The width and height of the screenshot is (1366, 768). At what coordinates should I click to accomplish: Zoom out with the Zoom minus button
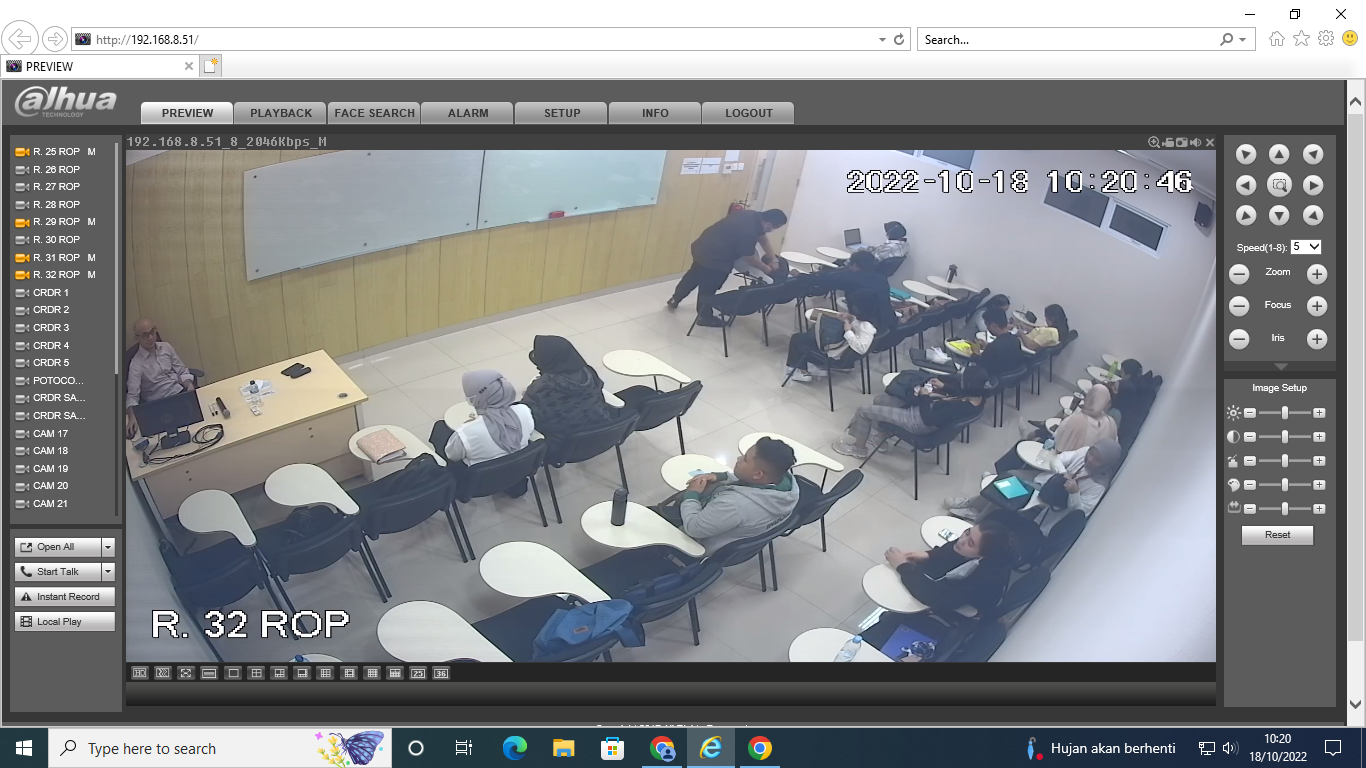1239,274
